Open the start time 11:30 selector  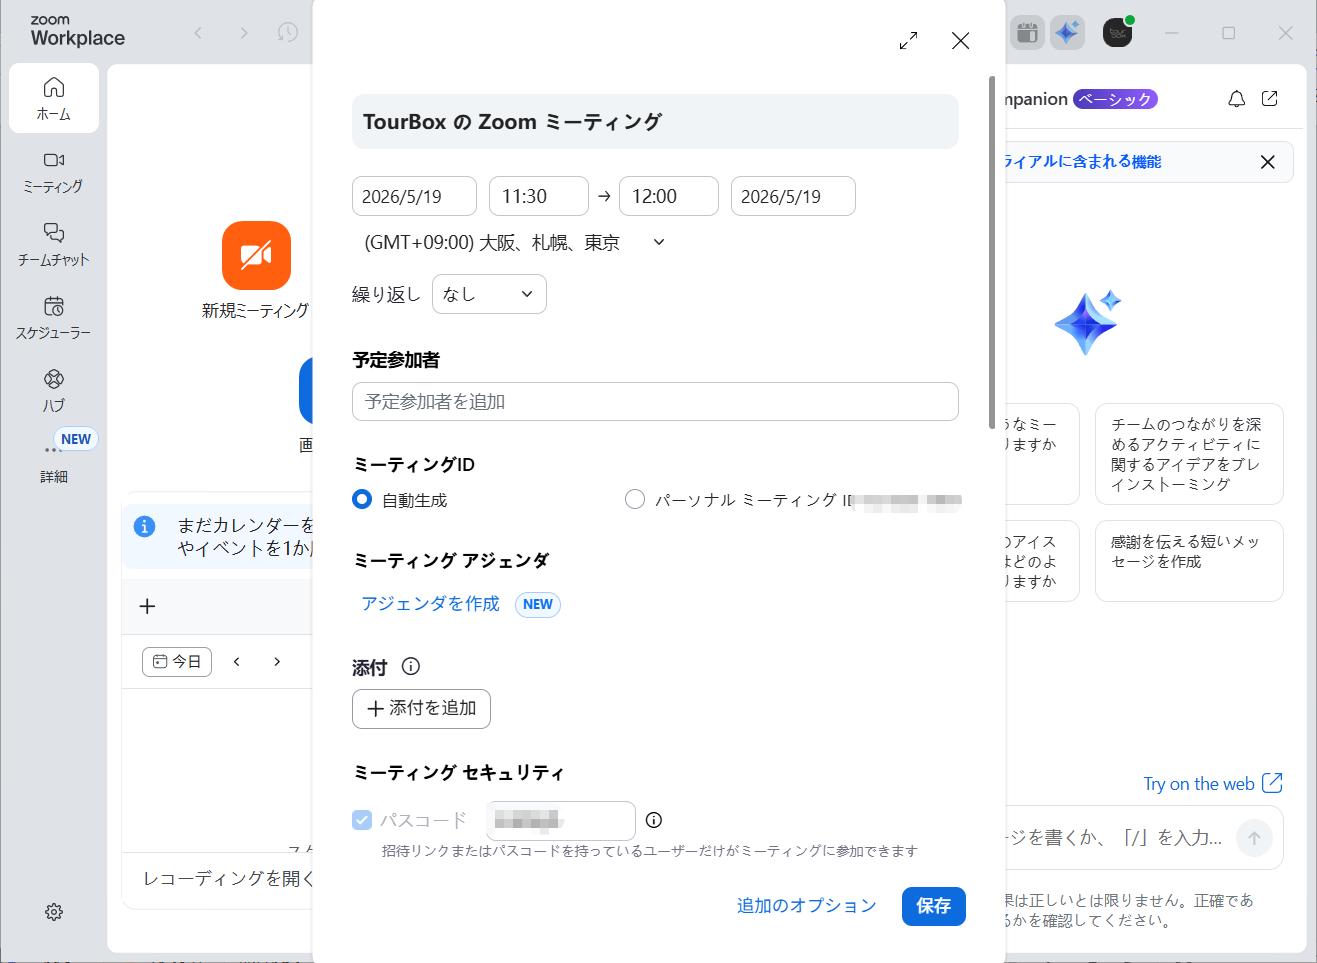click(x=539, y=196)
